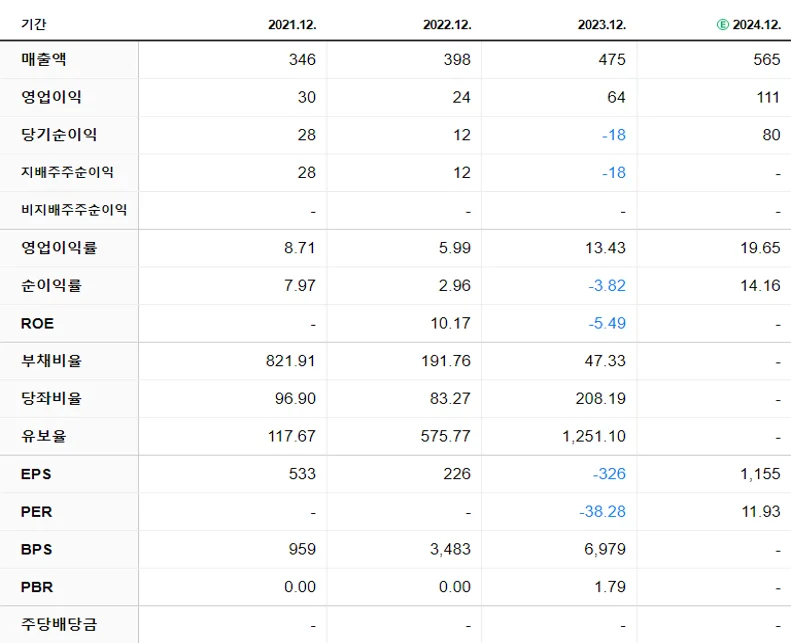Click operating profit value 64
This screenshot has width=791, height=643.
616,97
